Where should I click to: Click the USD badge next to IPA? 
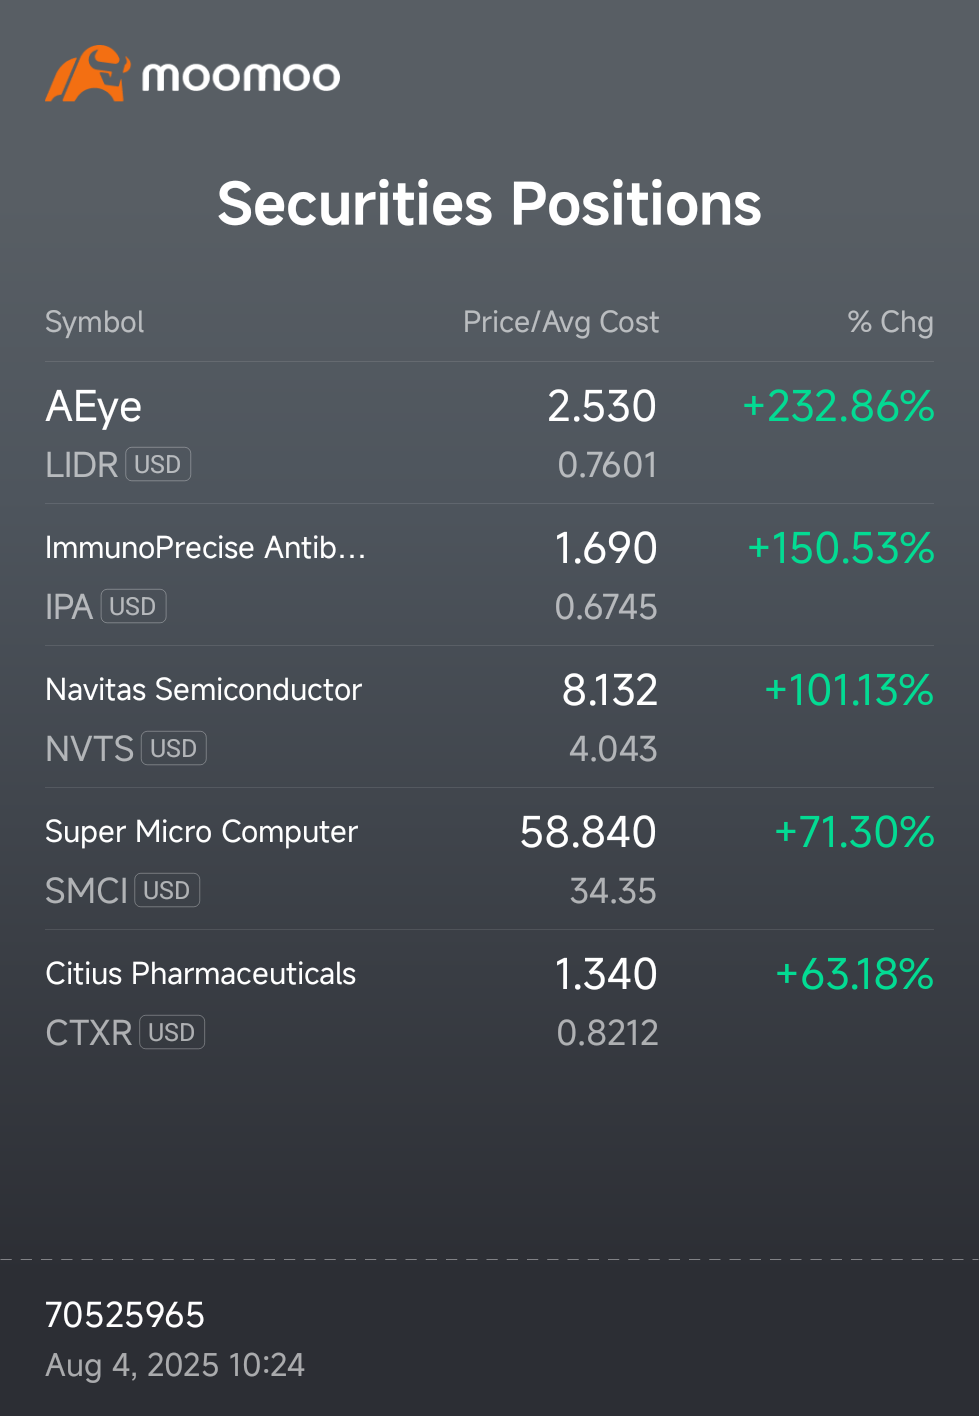coord(133,607)
